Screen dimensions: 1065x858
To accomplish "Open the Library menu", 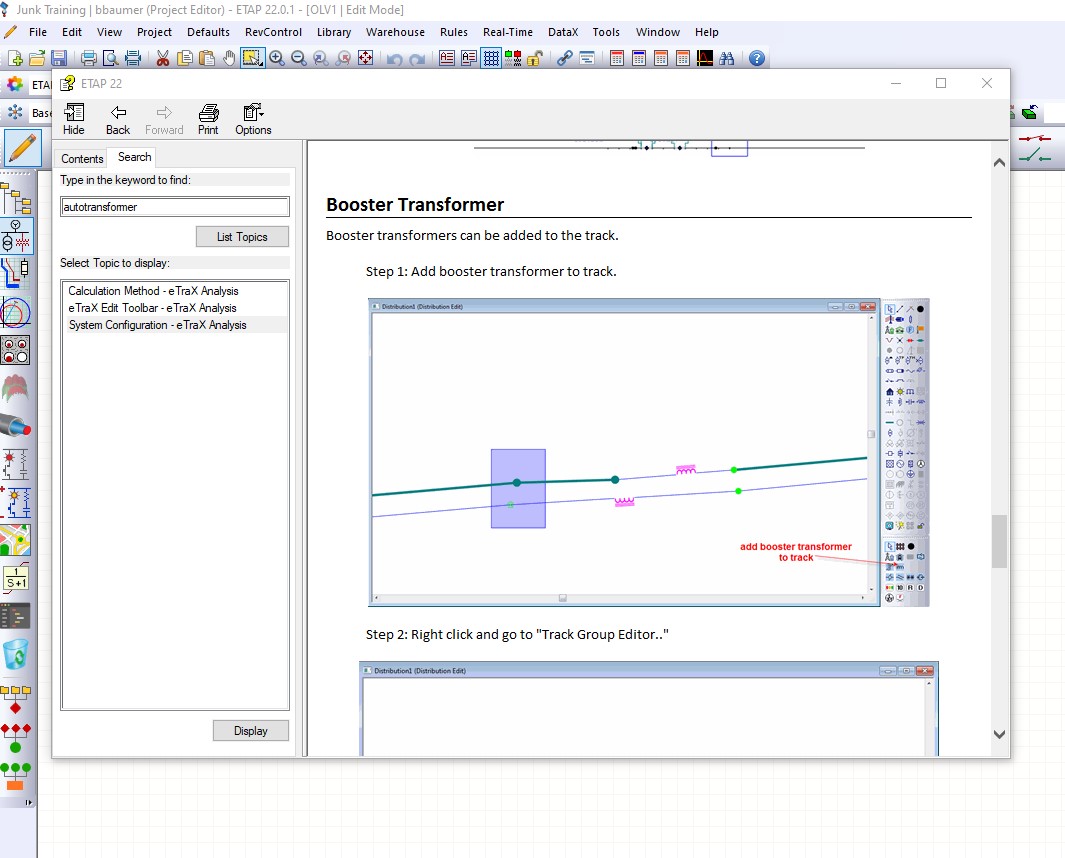I will [333, 32].
